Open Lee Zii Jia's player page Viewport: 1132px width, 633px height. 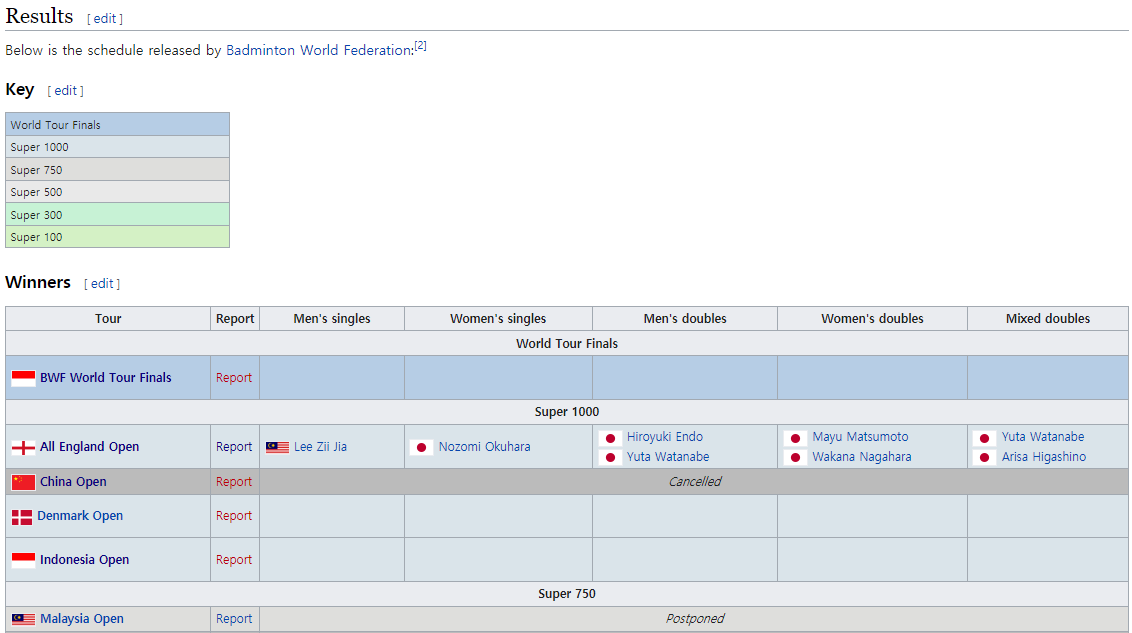click(x=320, y=447)
